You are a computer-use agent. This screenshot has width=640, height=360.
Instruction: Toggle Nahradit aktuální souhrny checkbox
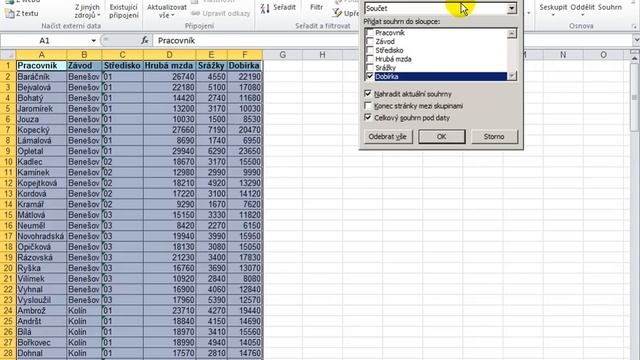pyautogui.click(x=368, y=94)
